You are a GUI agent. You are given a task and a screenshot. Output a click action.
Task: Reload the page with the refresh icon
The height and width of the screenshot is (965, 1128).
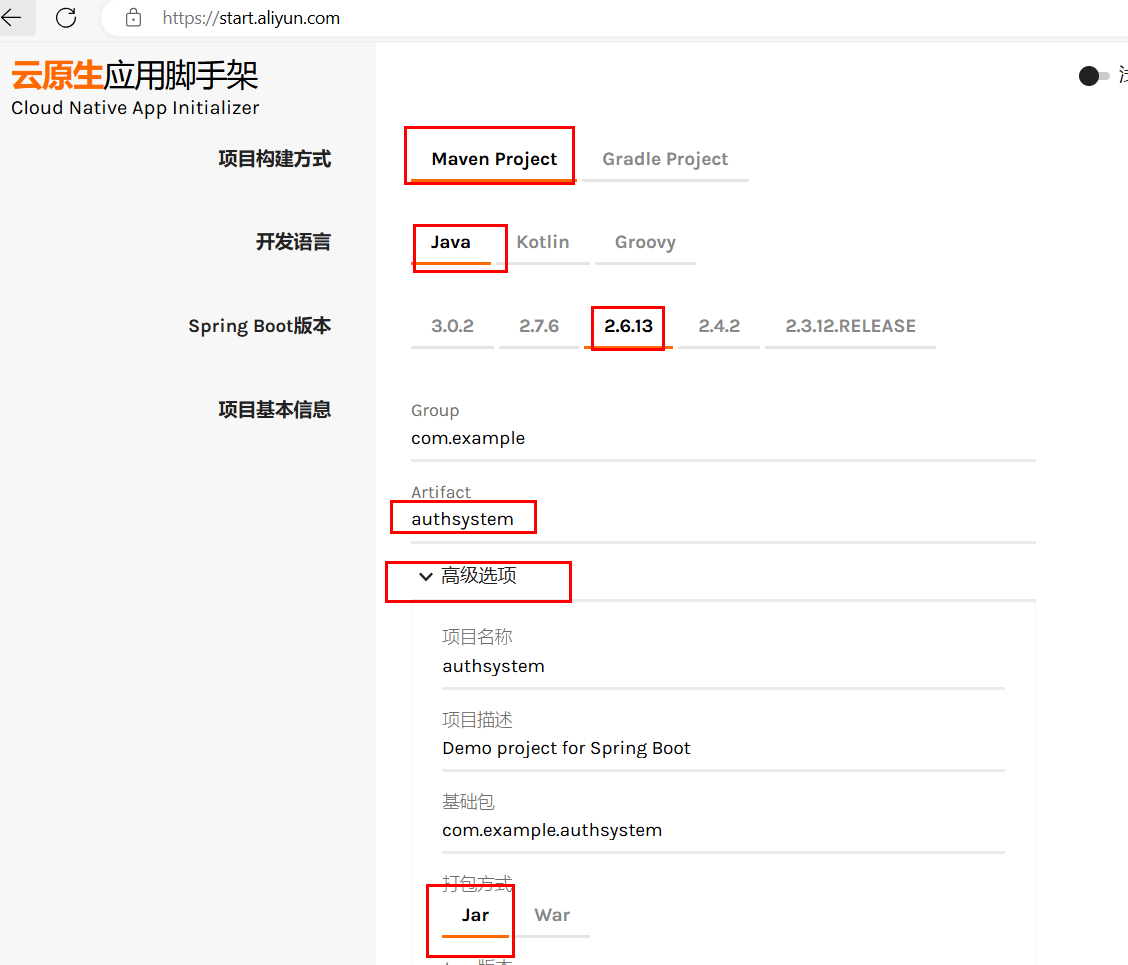pos(66,17)
